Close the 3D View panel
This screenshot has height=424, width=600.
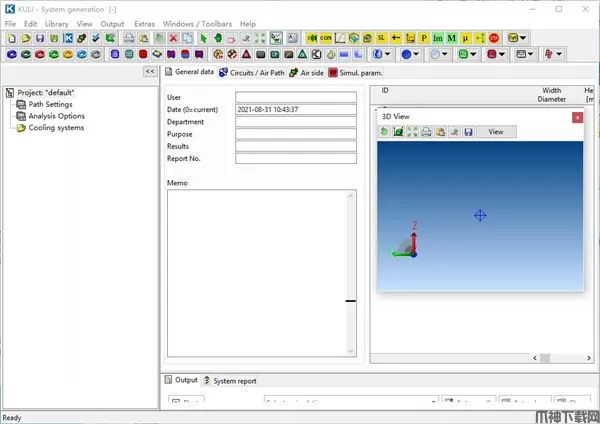coord(577,117)
